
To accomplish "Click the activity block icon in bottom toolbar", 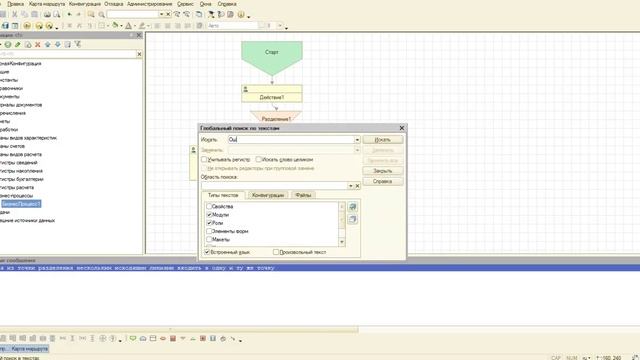I will click(153, 338).
